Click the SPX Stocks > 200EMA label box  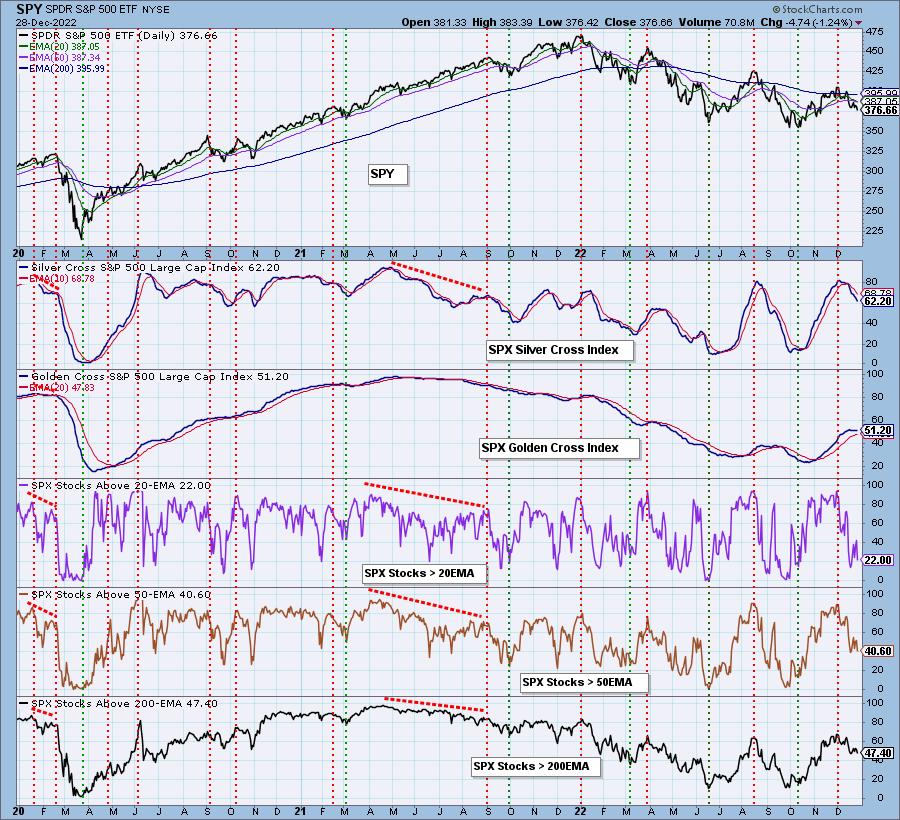click(x=536, y=767)
